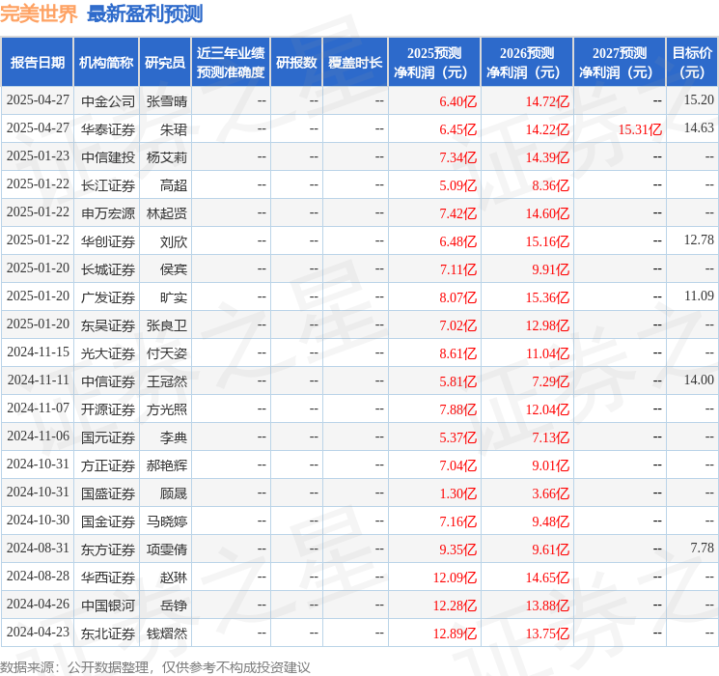
Task: Click the 覆盖时长 column header
Action: 355,62
